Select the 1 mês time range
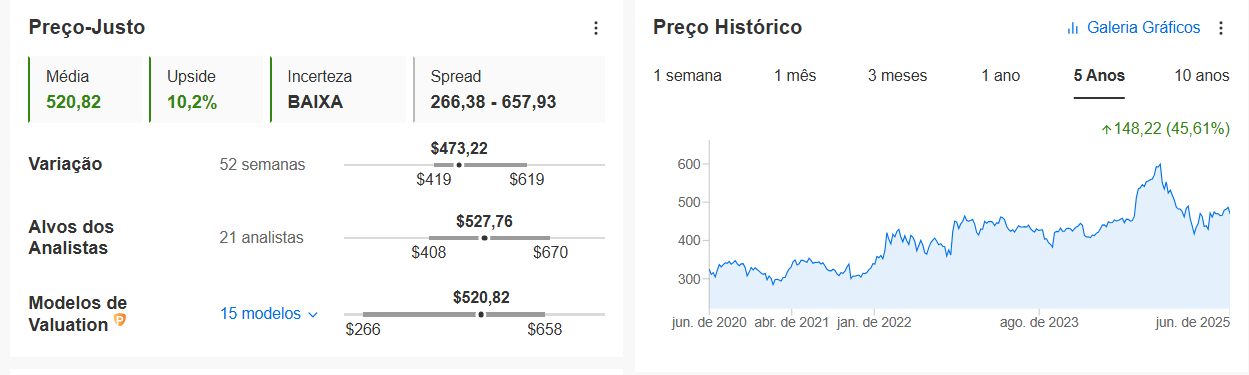1249x375 pixels. pos(795,76)
